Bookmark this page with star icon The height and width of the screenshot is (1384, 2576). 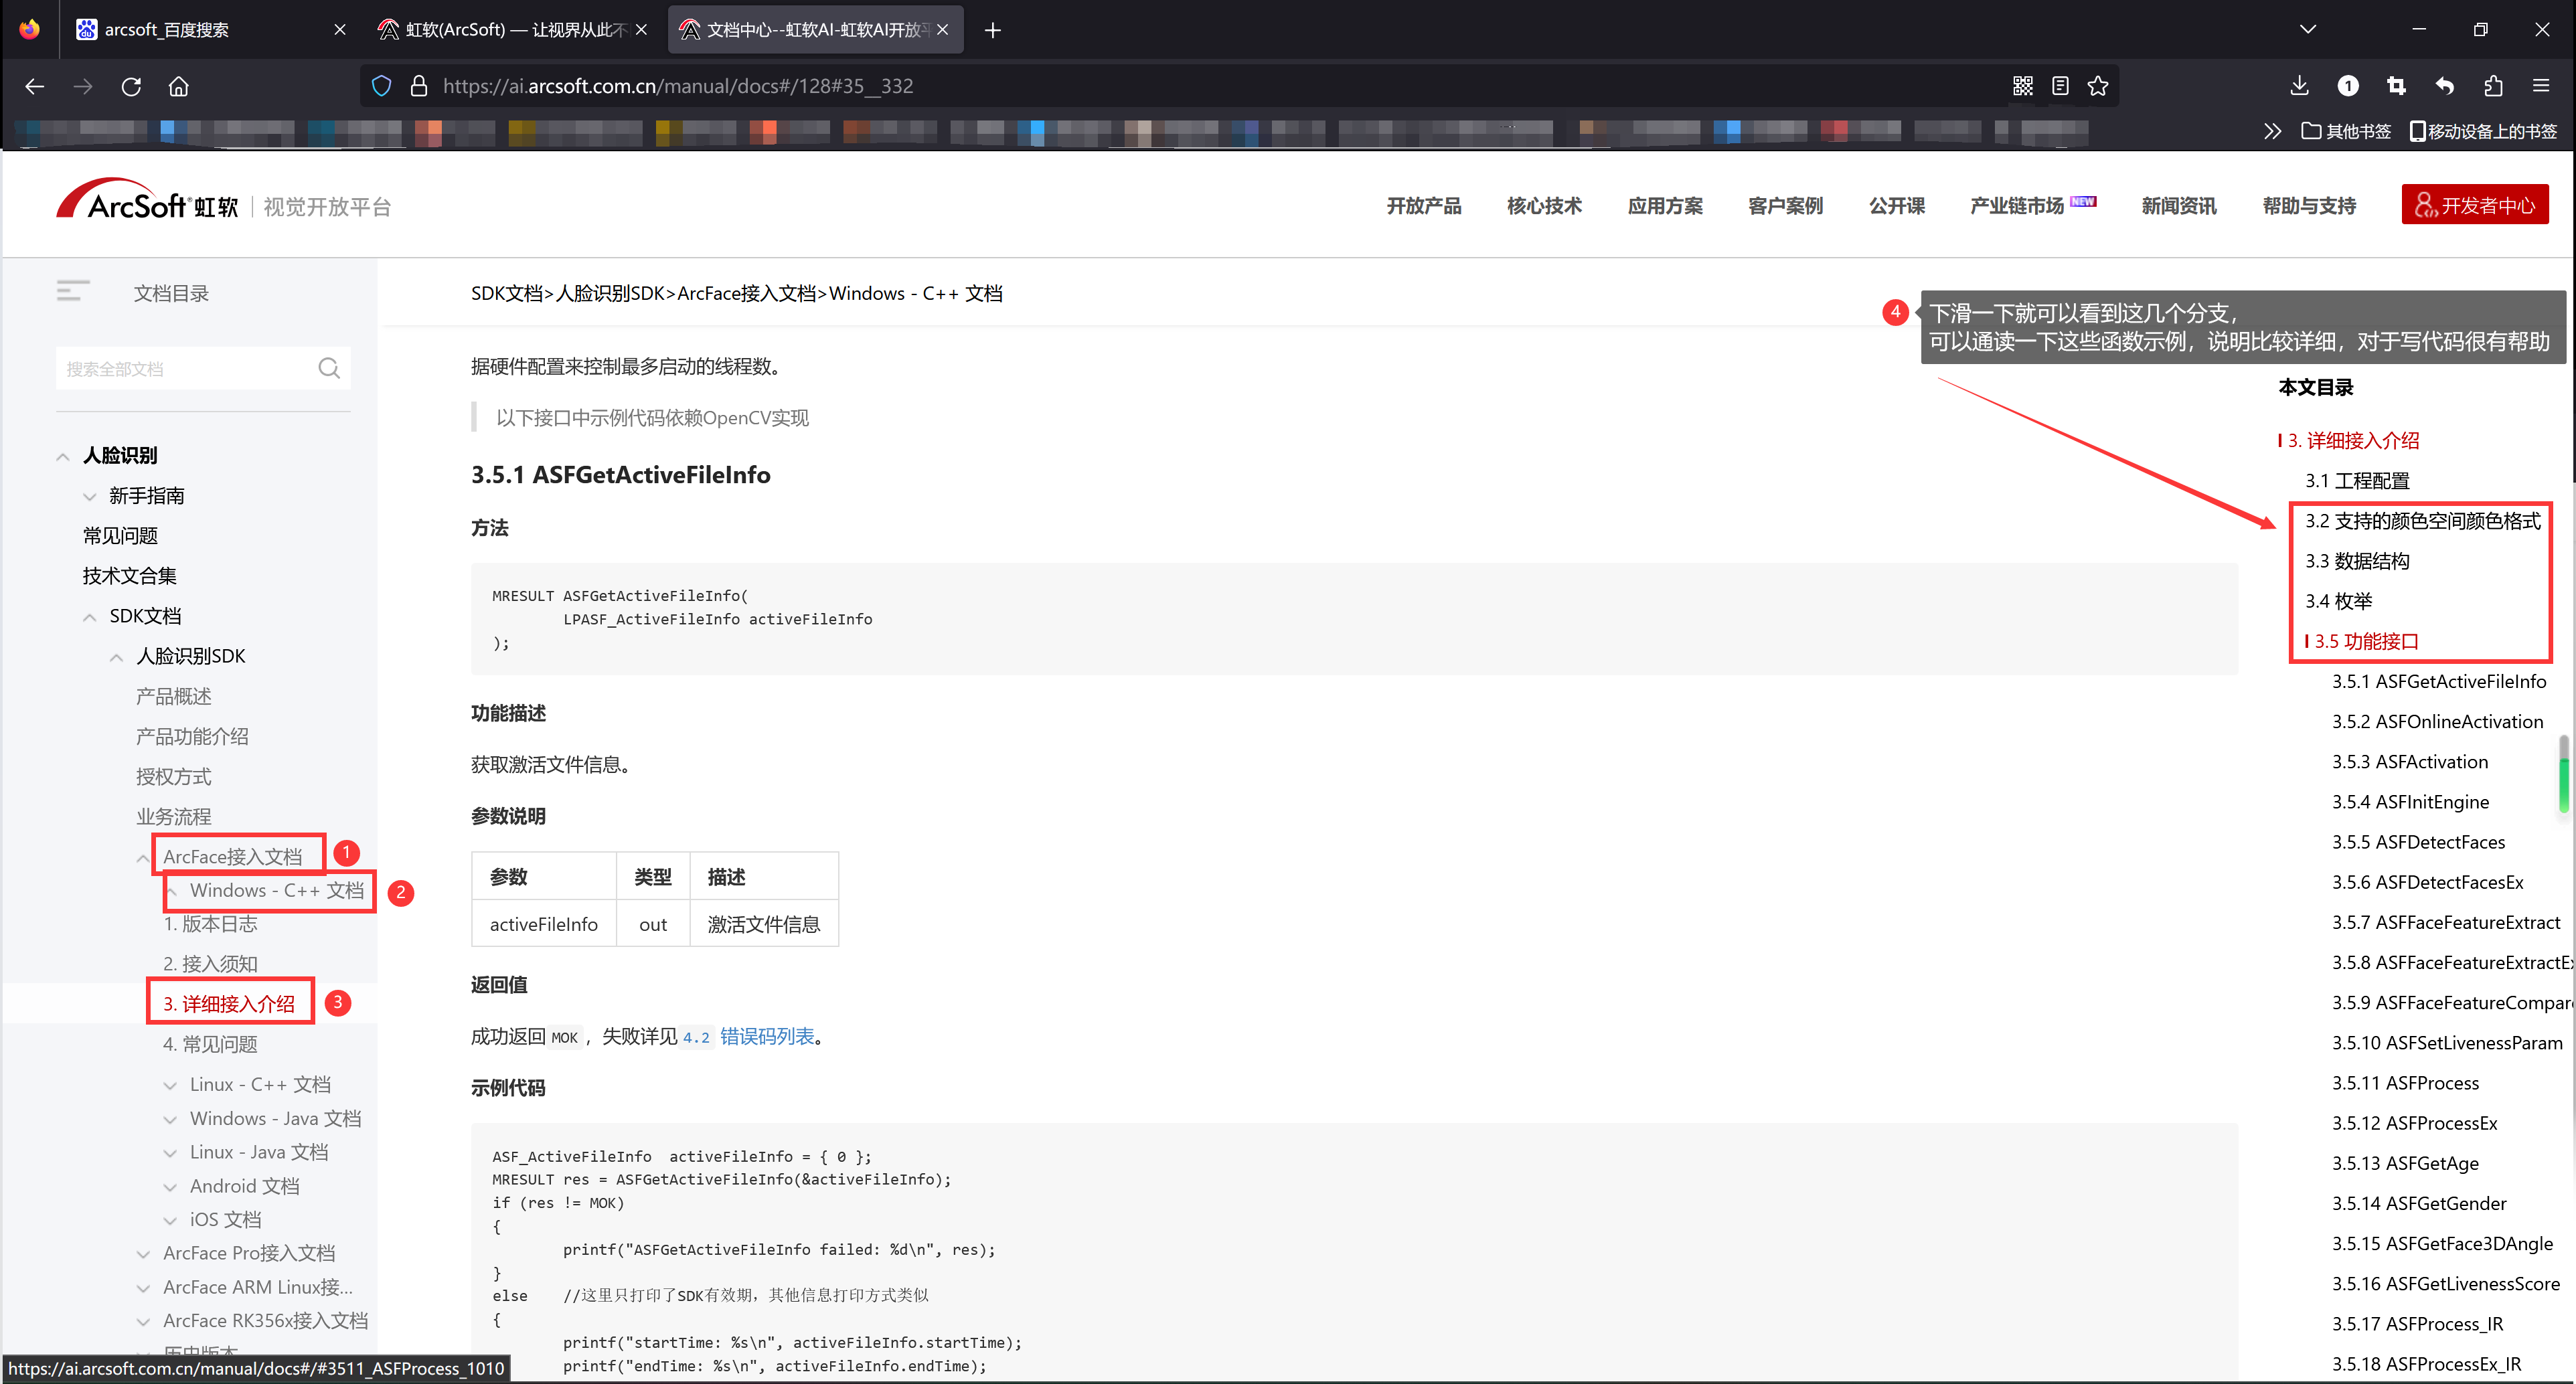pyautogui.click(x=2098, y=86)
